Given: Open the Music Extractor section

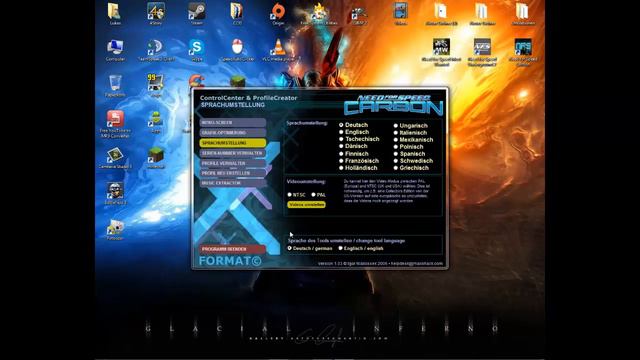Looking at the screenshot, I should [x=233, y=183].
